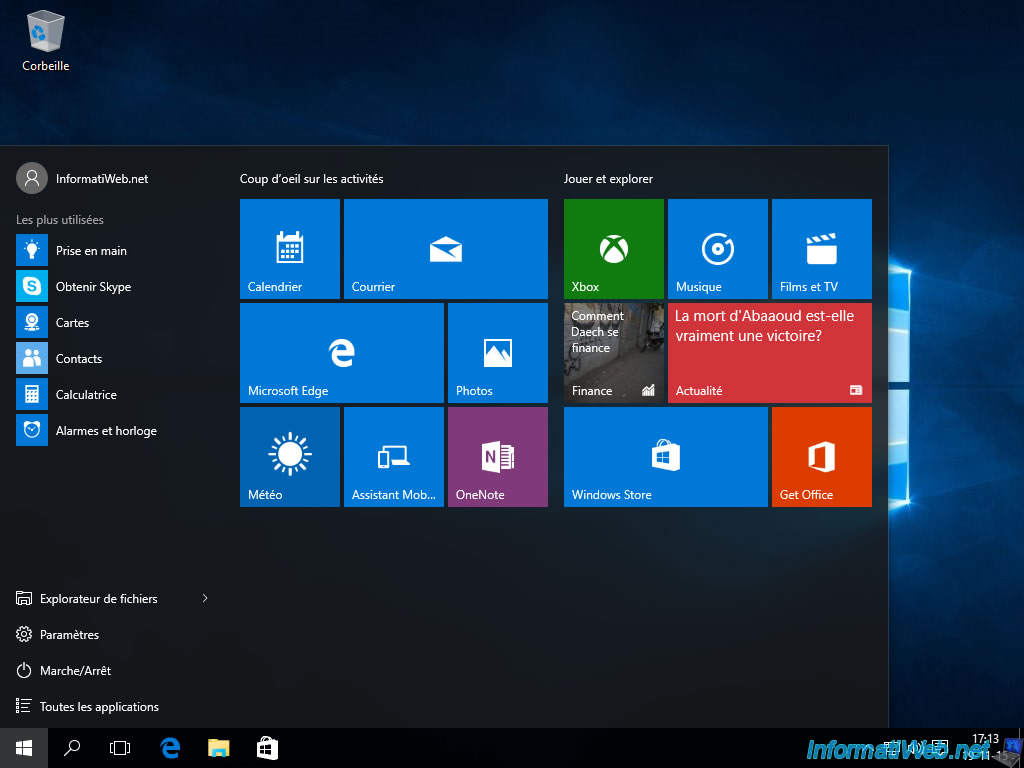Click the Jouer et explorer group heading
Viewport: 1024px width, 768px height.
pyautogui.click(x=608, y=178)
